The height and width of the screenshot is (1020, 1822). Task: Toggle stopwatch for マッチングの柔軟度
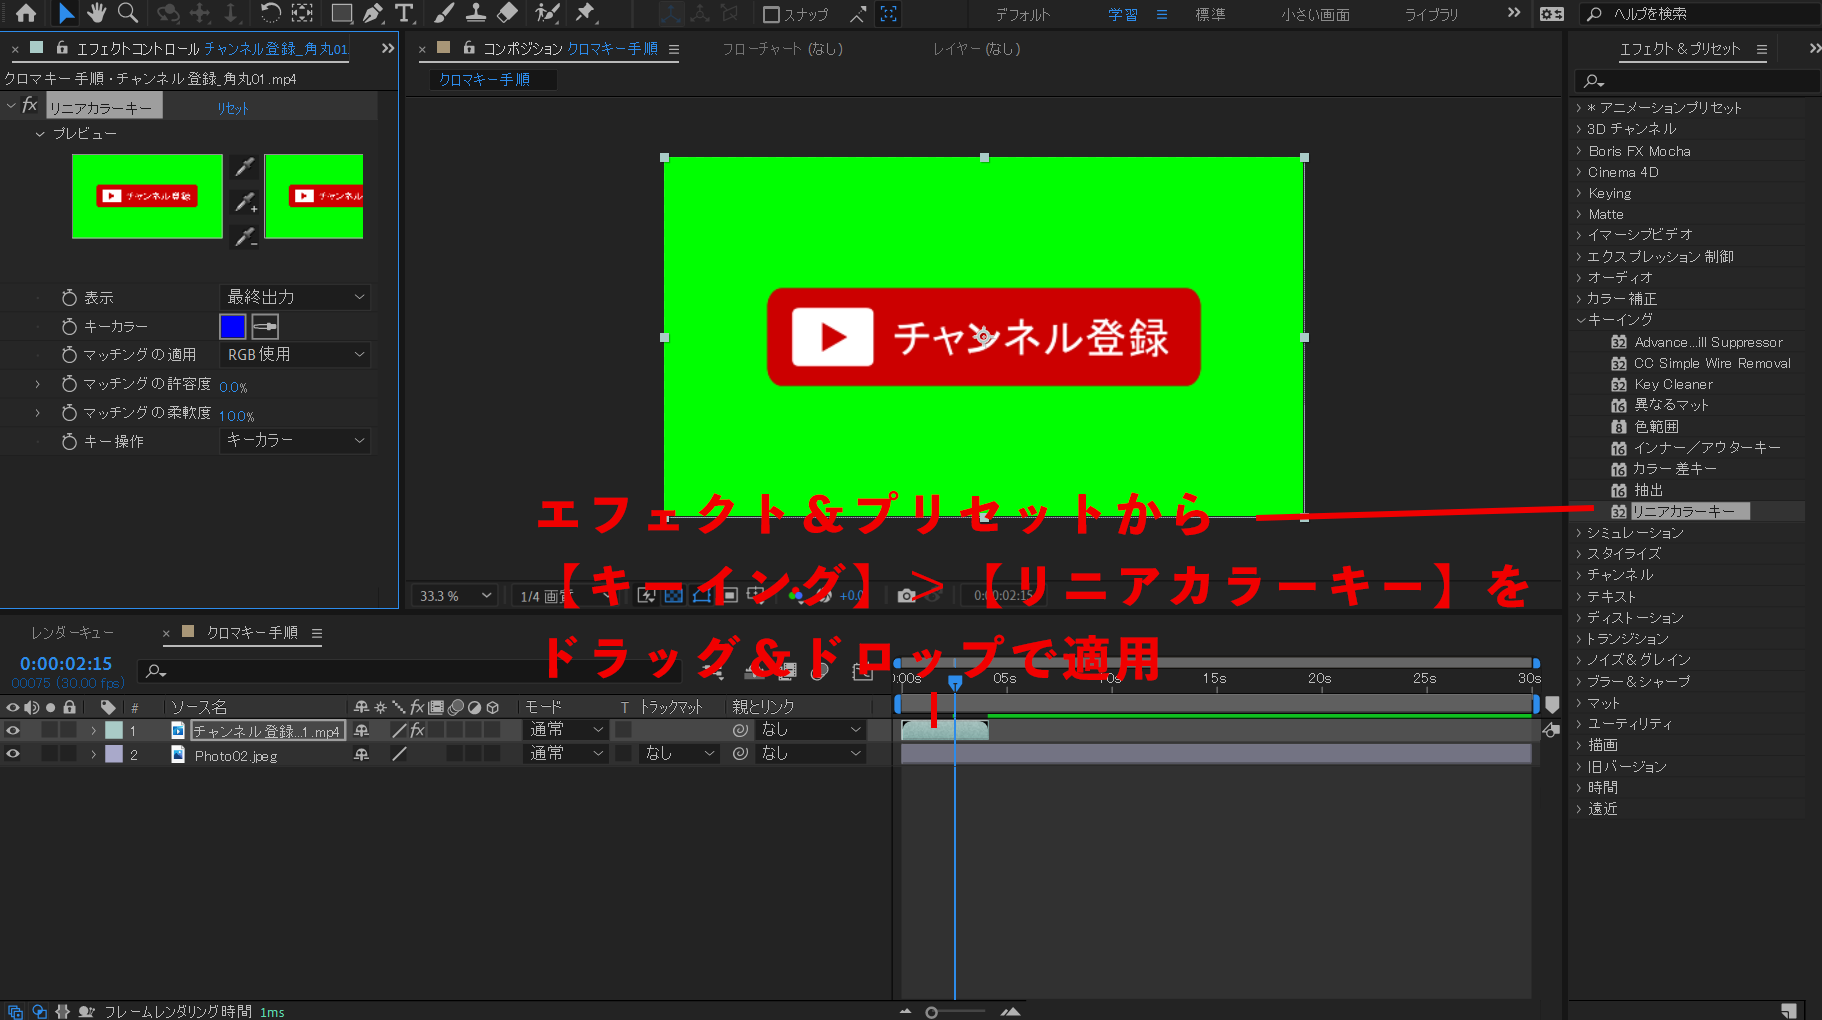pyautogui.click(x=69, y=412)
